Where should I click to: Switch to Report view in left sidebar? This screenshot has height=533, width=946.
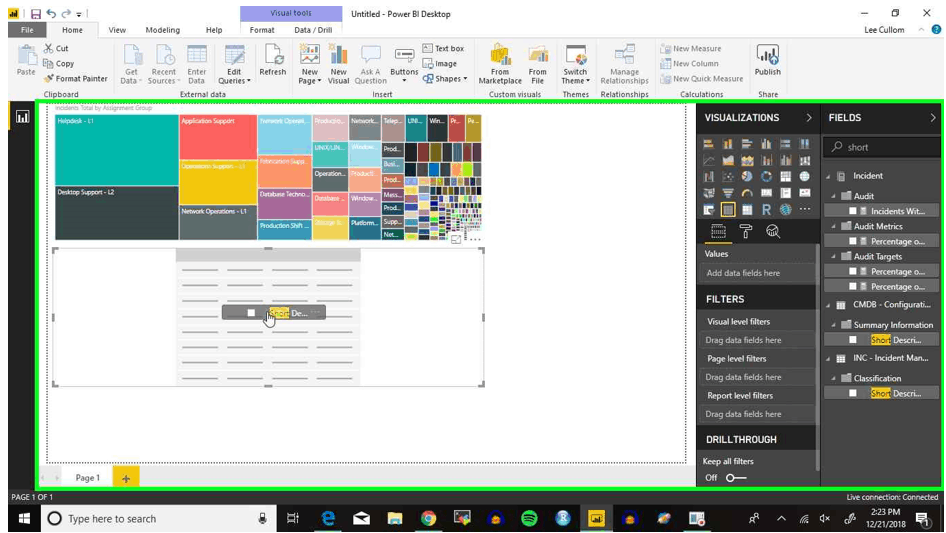tap(22, 117)
